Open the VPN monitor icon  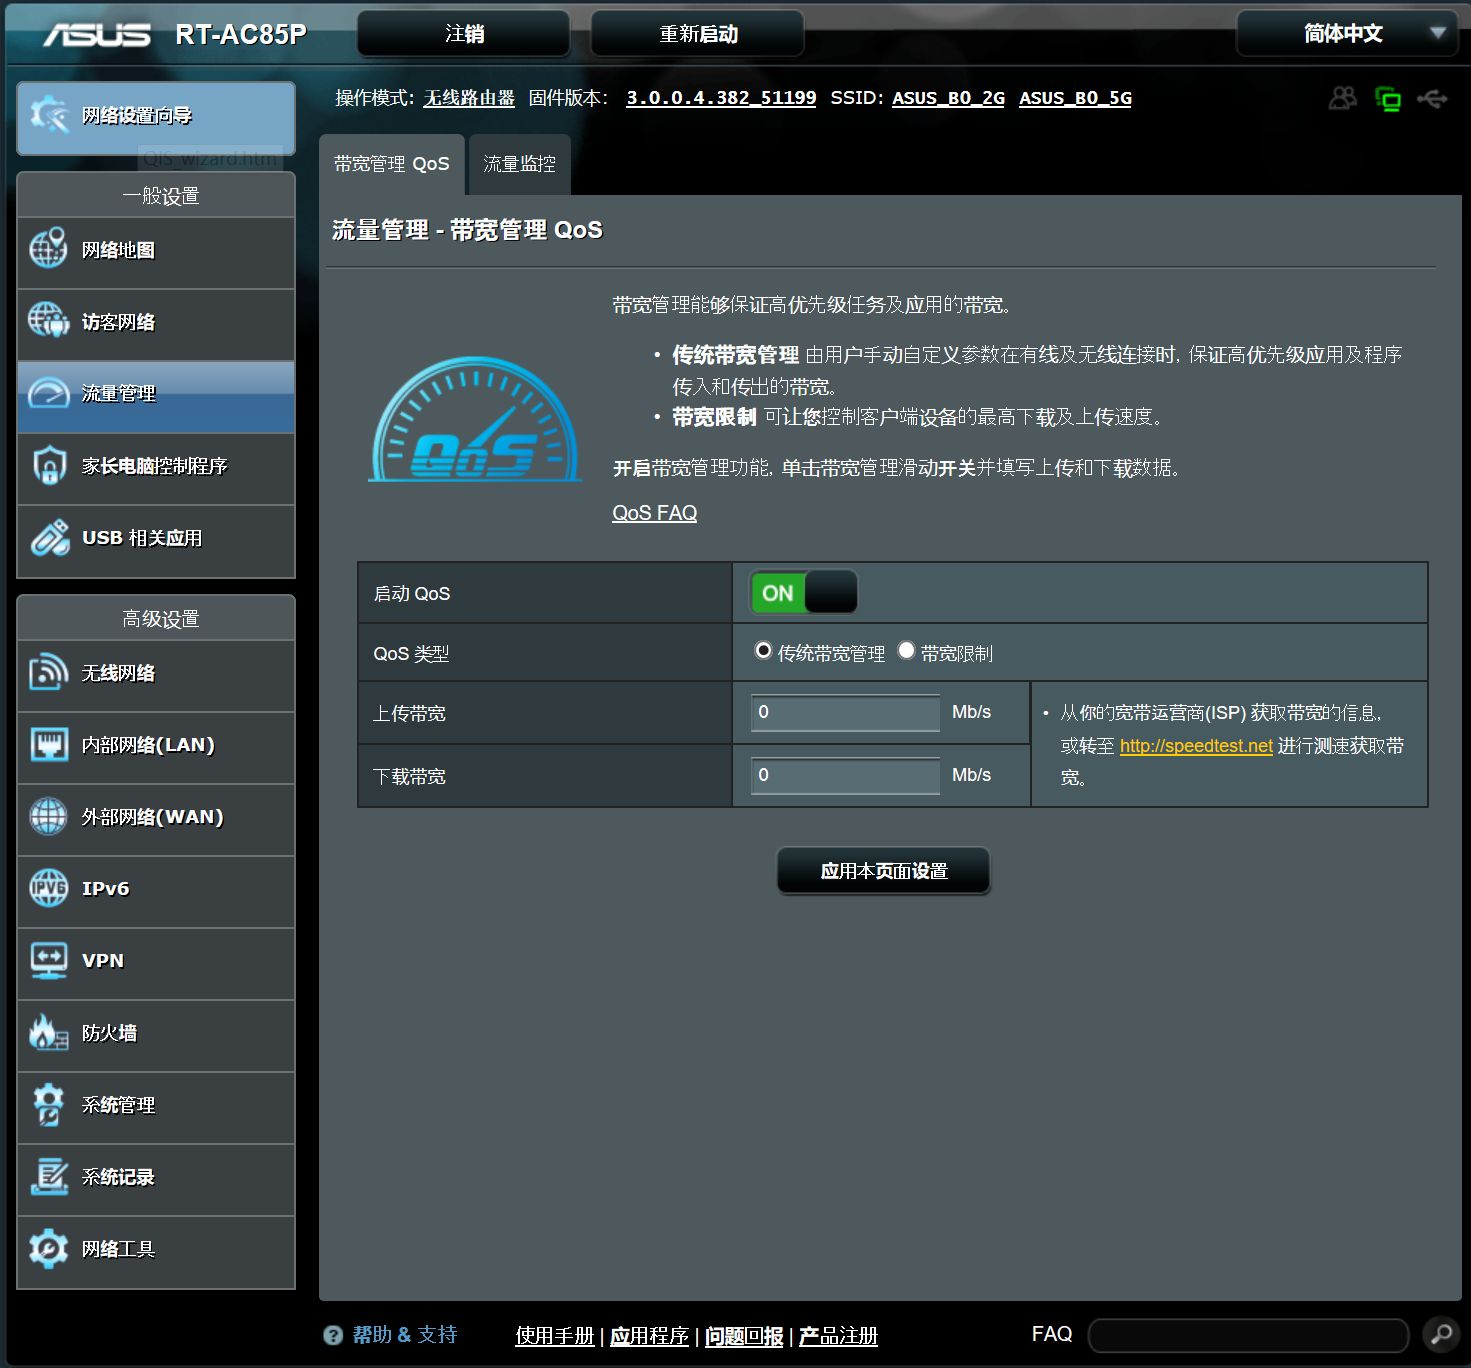[x=48, y=961]
